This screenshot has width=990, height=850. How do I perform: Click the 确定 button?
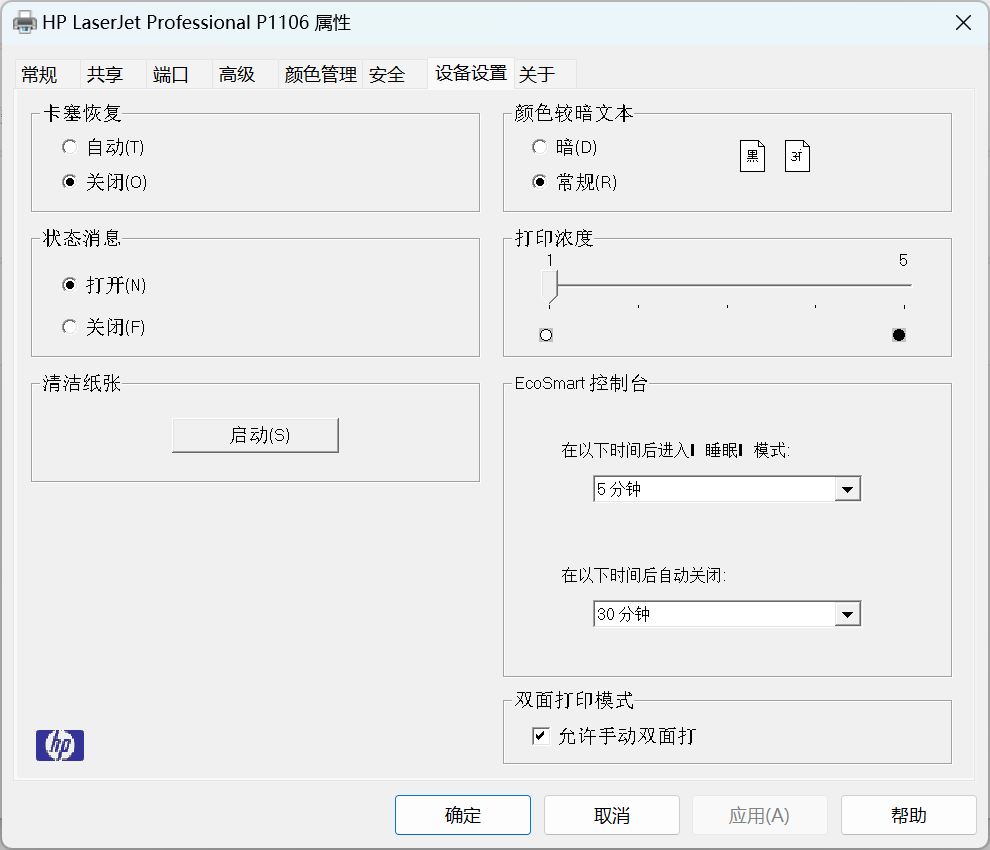[462, 815]
